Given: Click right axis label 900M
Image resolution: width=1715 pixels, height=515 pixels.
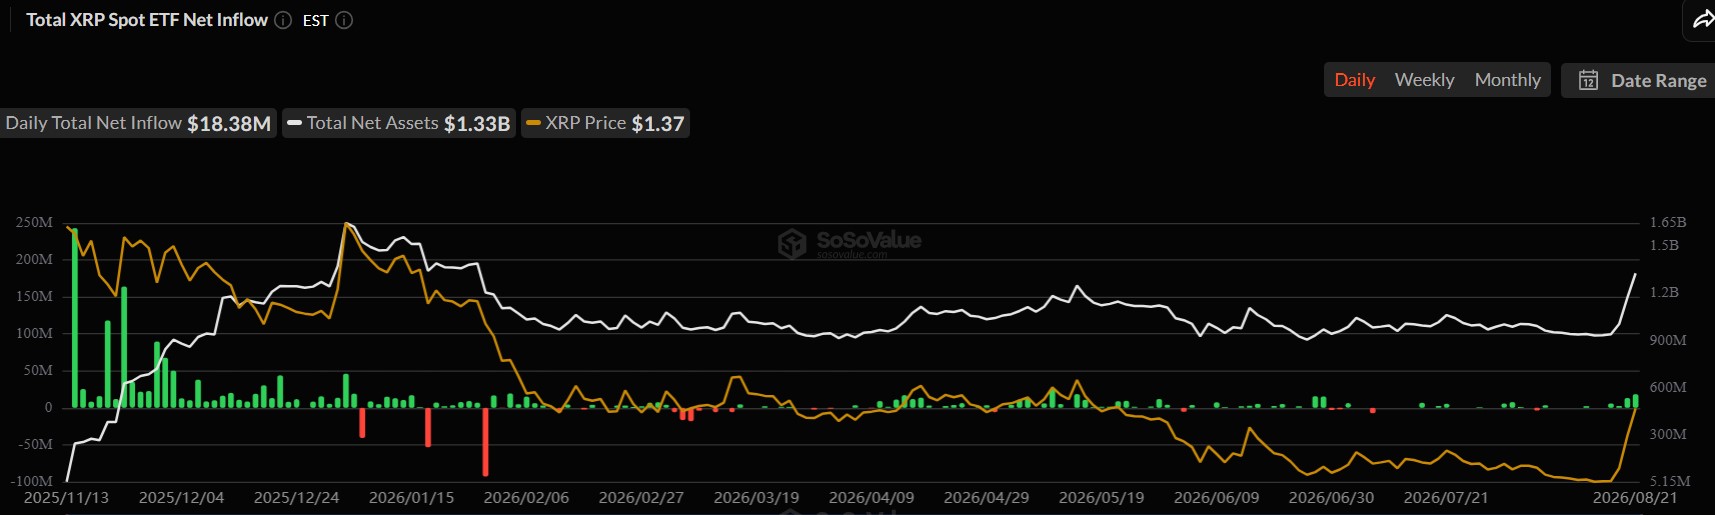Looking at the screenshot, I should 1668,340.
